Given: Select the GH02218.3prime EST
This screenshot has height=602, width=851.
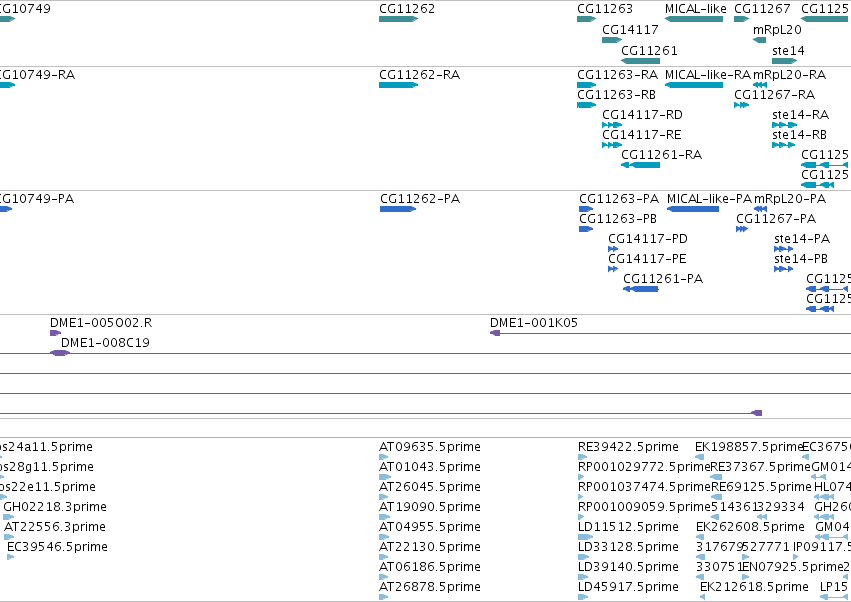Looking at the screenshot, I should pyautogui.click(x=55, y=507).
